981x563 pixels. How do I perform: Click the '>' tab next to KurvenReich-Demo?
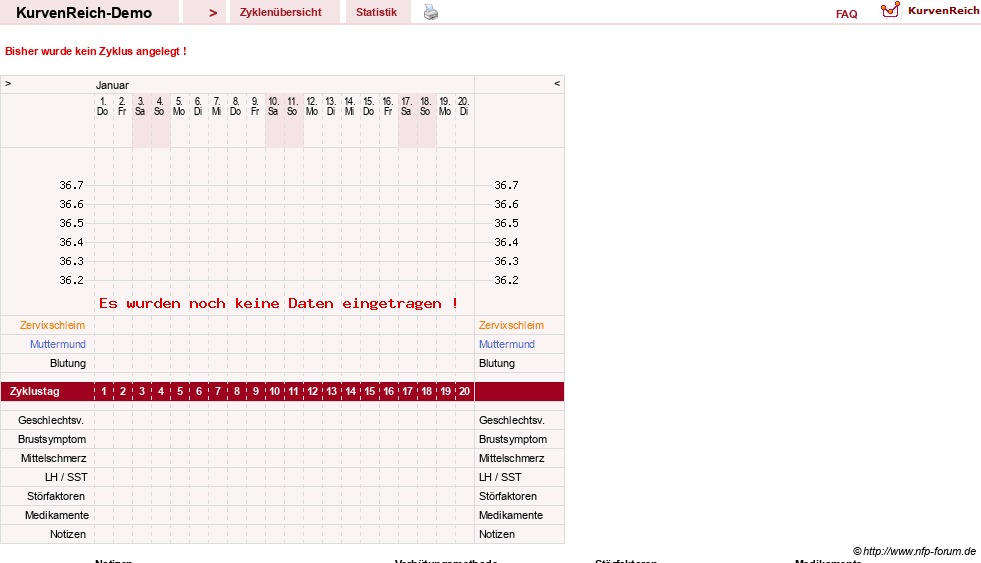(x=213, y=13)
